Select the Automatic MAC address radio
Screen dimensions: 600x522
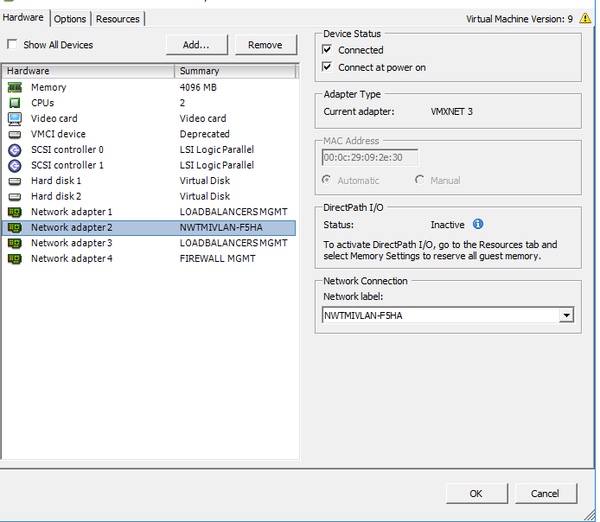326,179
